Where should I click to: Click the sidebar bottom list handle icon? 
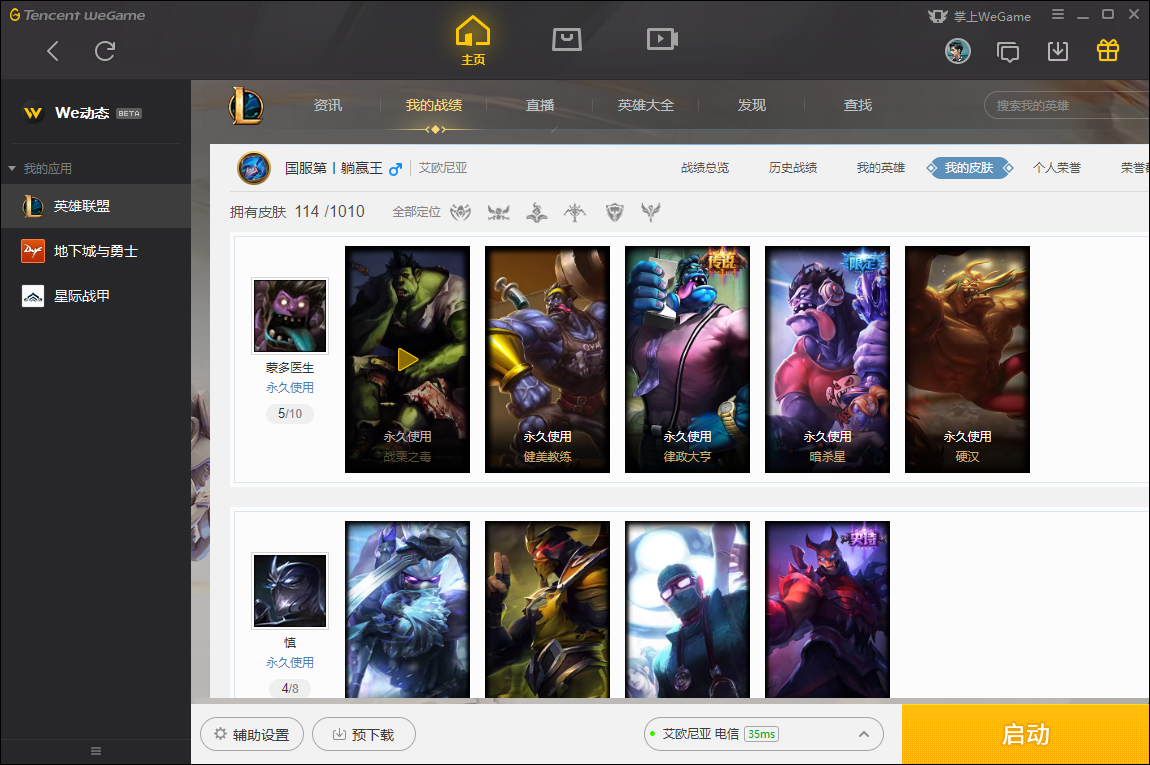(x=95, y=751)
